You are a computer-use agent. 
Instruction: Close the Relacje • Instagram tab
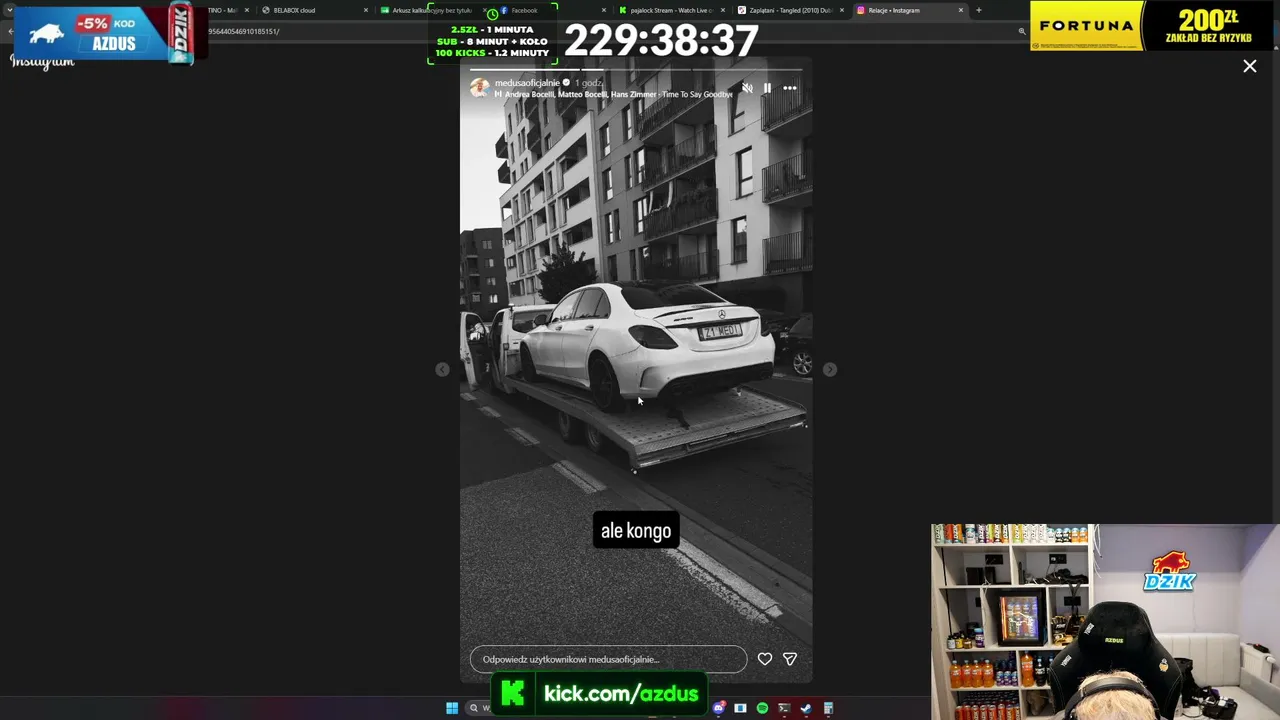tap(961, 10)
